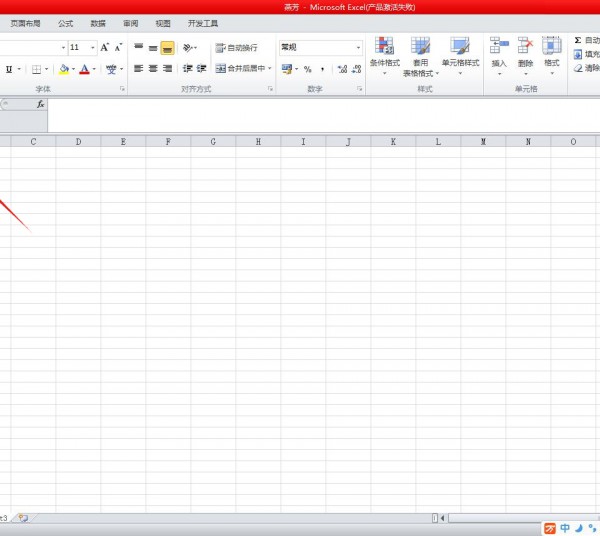Open the 开发工具 ribbon tab
Screen dimensions: 600x536
coord(203,22)
